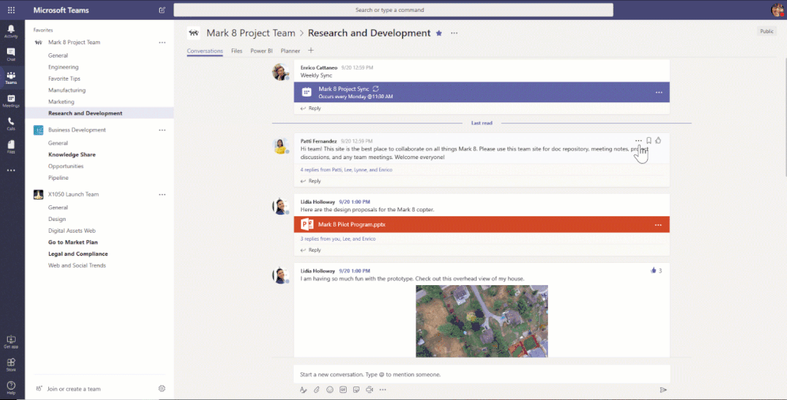
Task: Open options on Mark 8 Pilot Program.pptx card
Action: click(658, 225)
